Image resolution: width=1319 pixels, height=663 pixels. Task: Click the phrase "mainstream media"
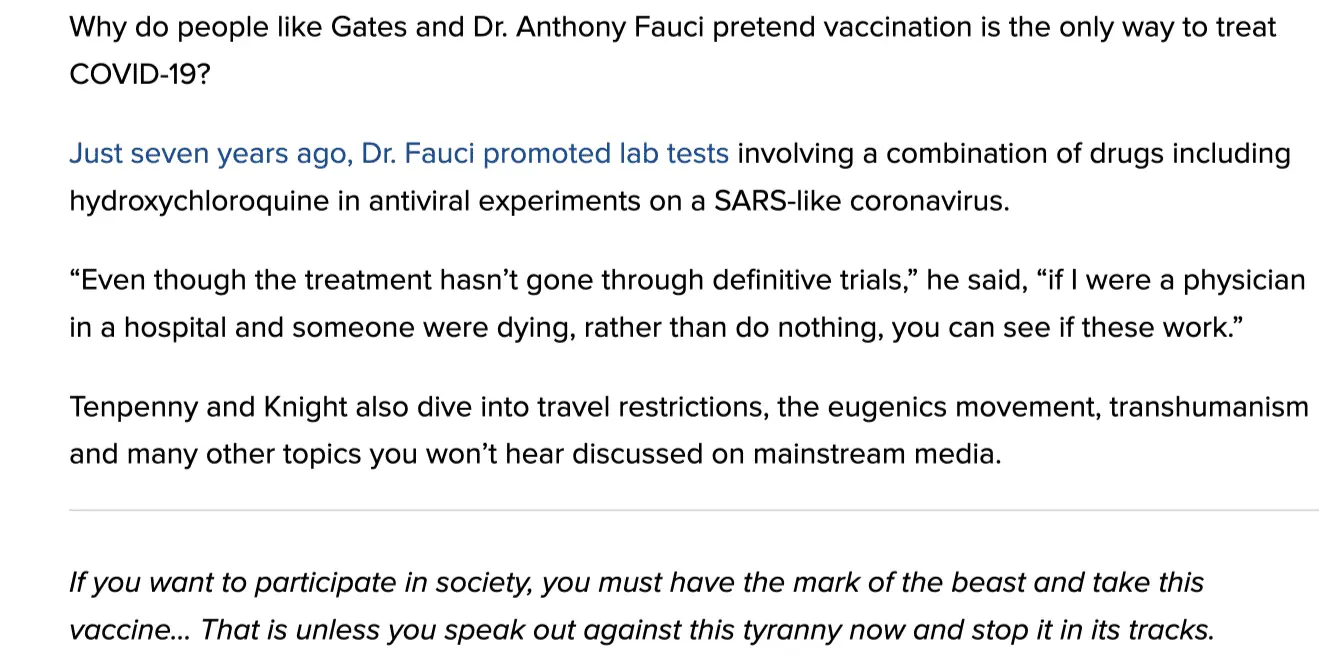tap(875, 454)
